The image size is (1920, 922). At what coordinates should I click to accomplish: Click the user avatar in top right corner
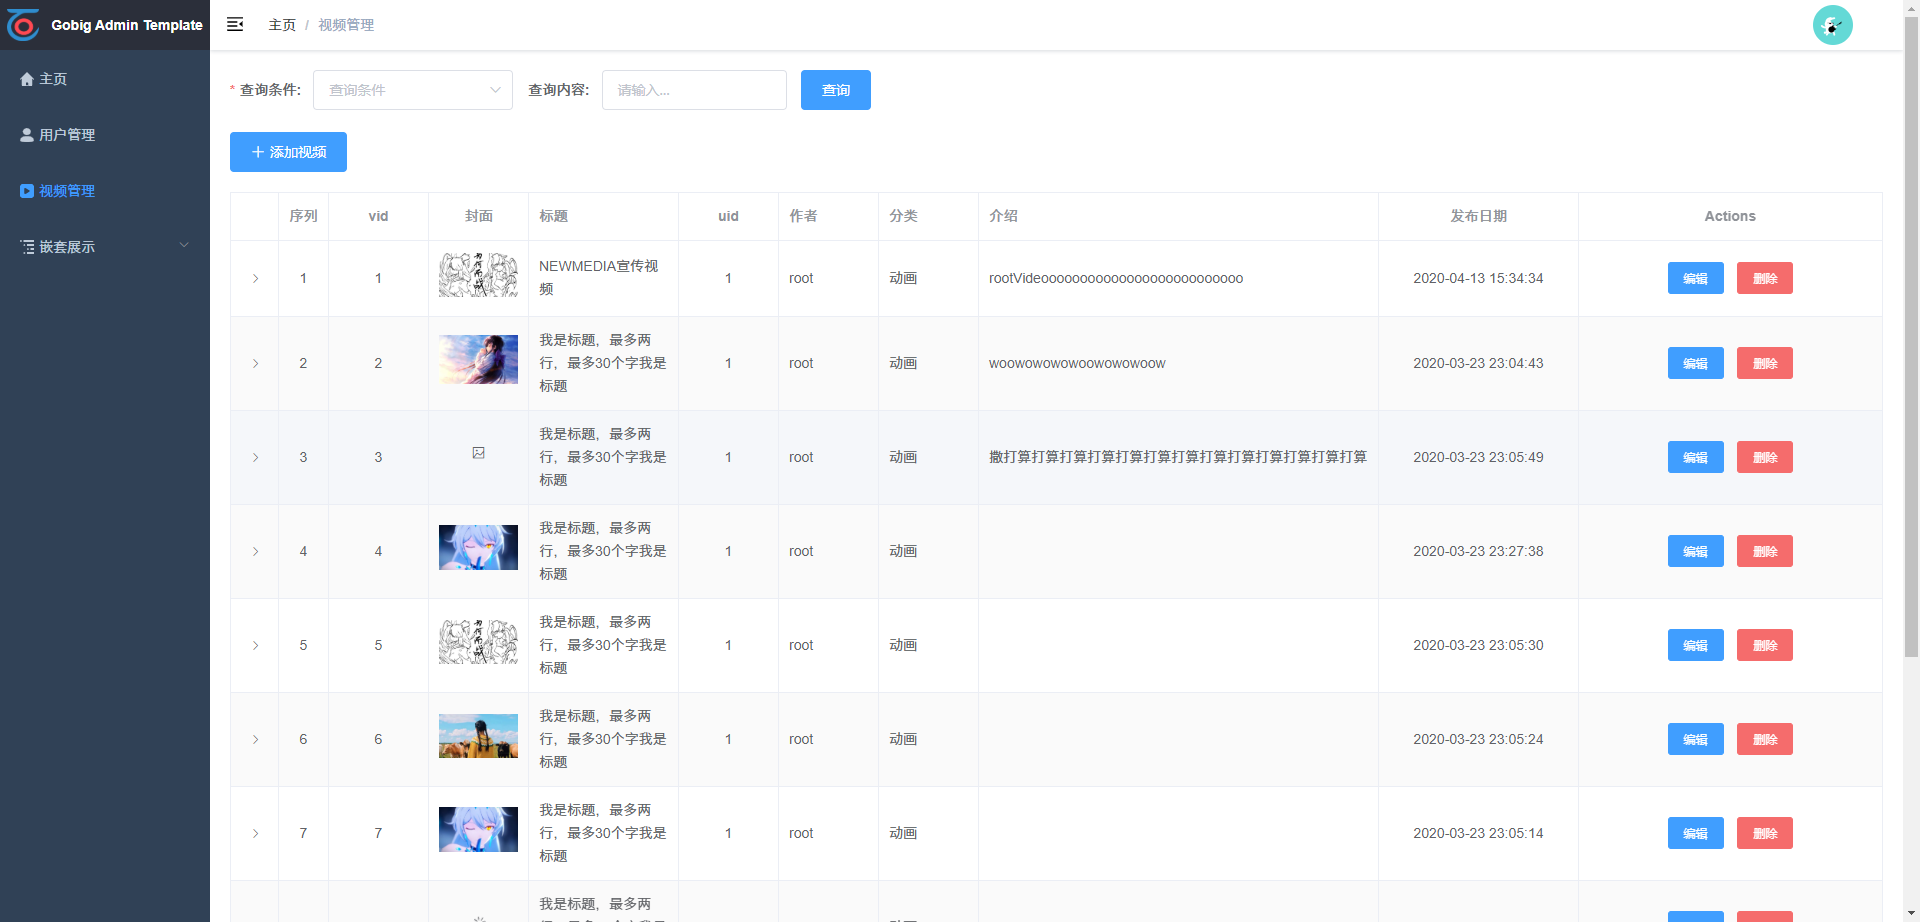pos(1833,25)
